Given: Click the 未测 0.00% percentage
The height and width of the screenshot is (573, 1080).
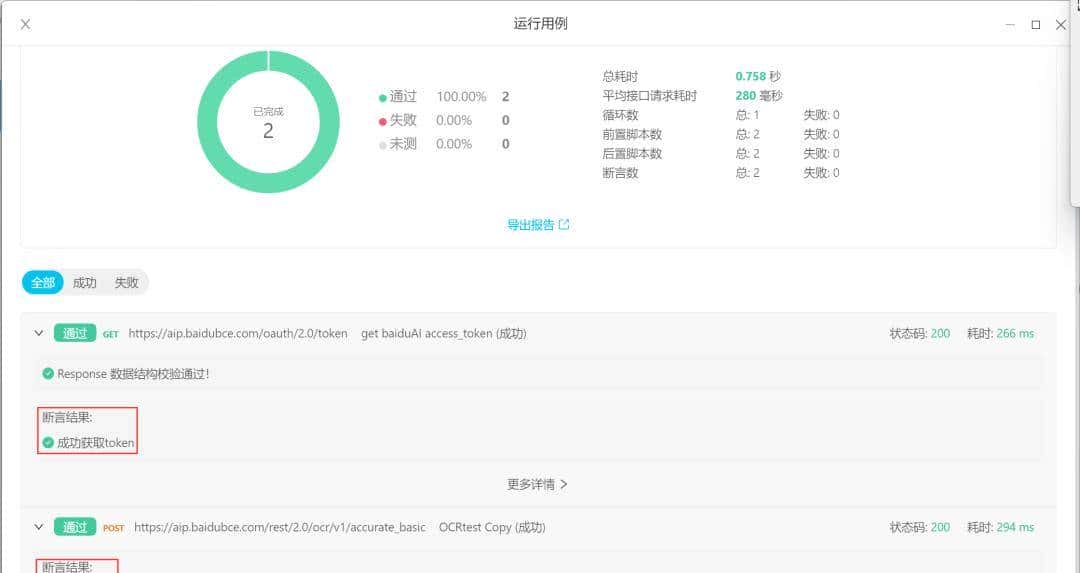Looking at the screenshot, I should pos(454,144).
